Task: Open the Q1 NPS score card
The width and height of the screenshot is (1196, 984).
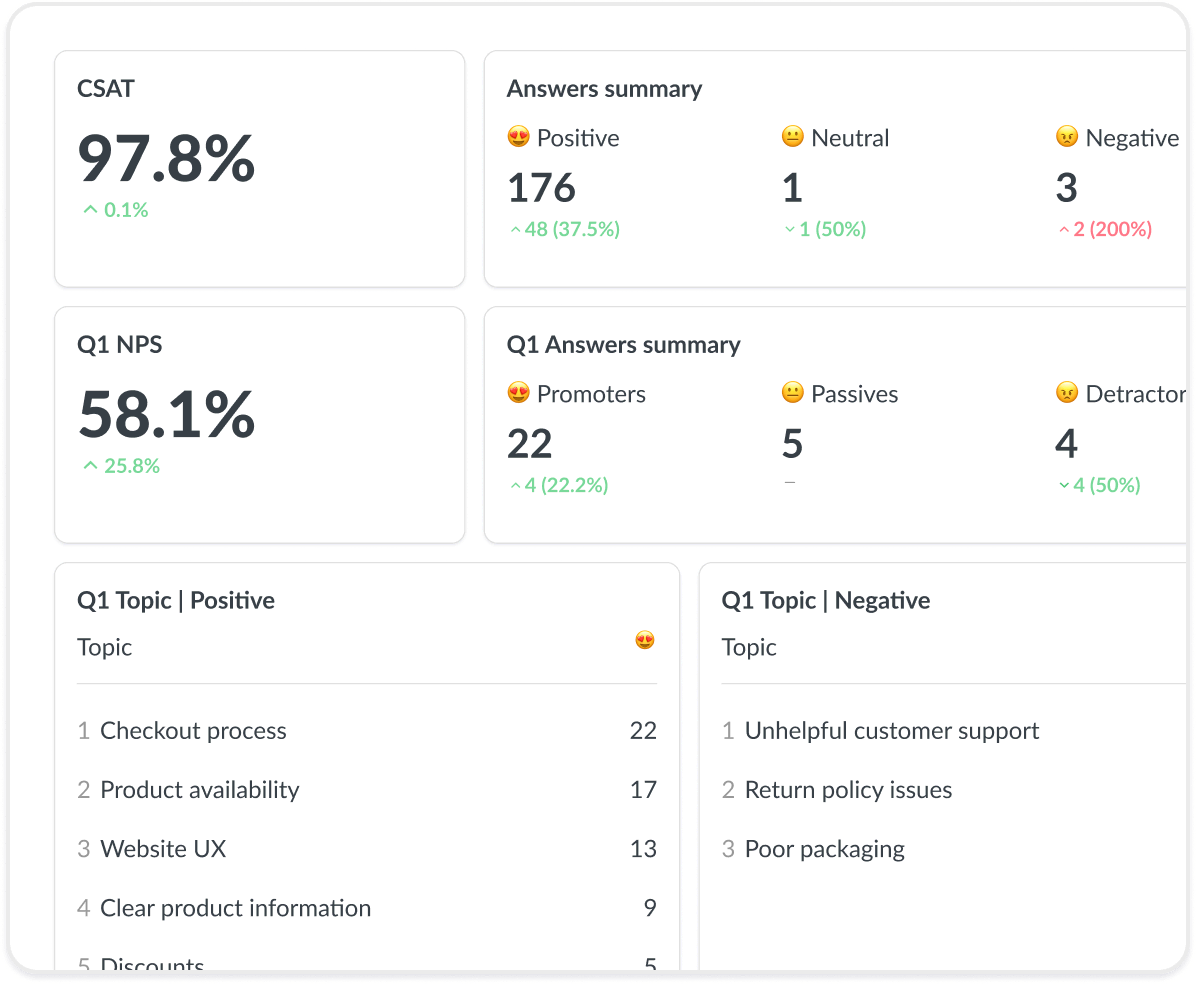Action: 259,424
